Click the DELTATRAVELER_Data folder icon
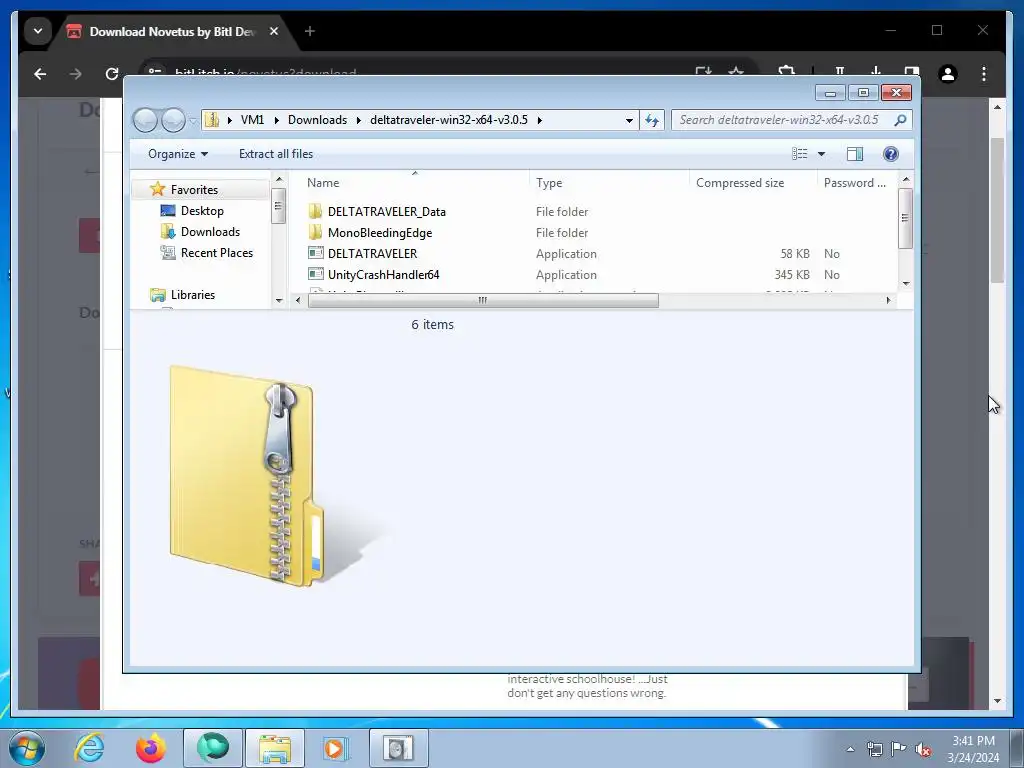The image size is (1024, 768). tap(315, 211)
